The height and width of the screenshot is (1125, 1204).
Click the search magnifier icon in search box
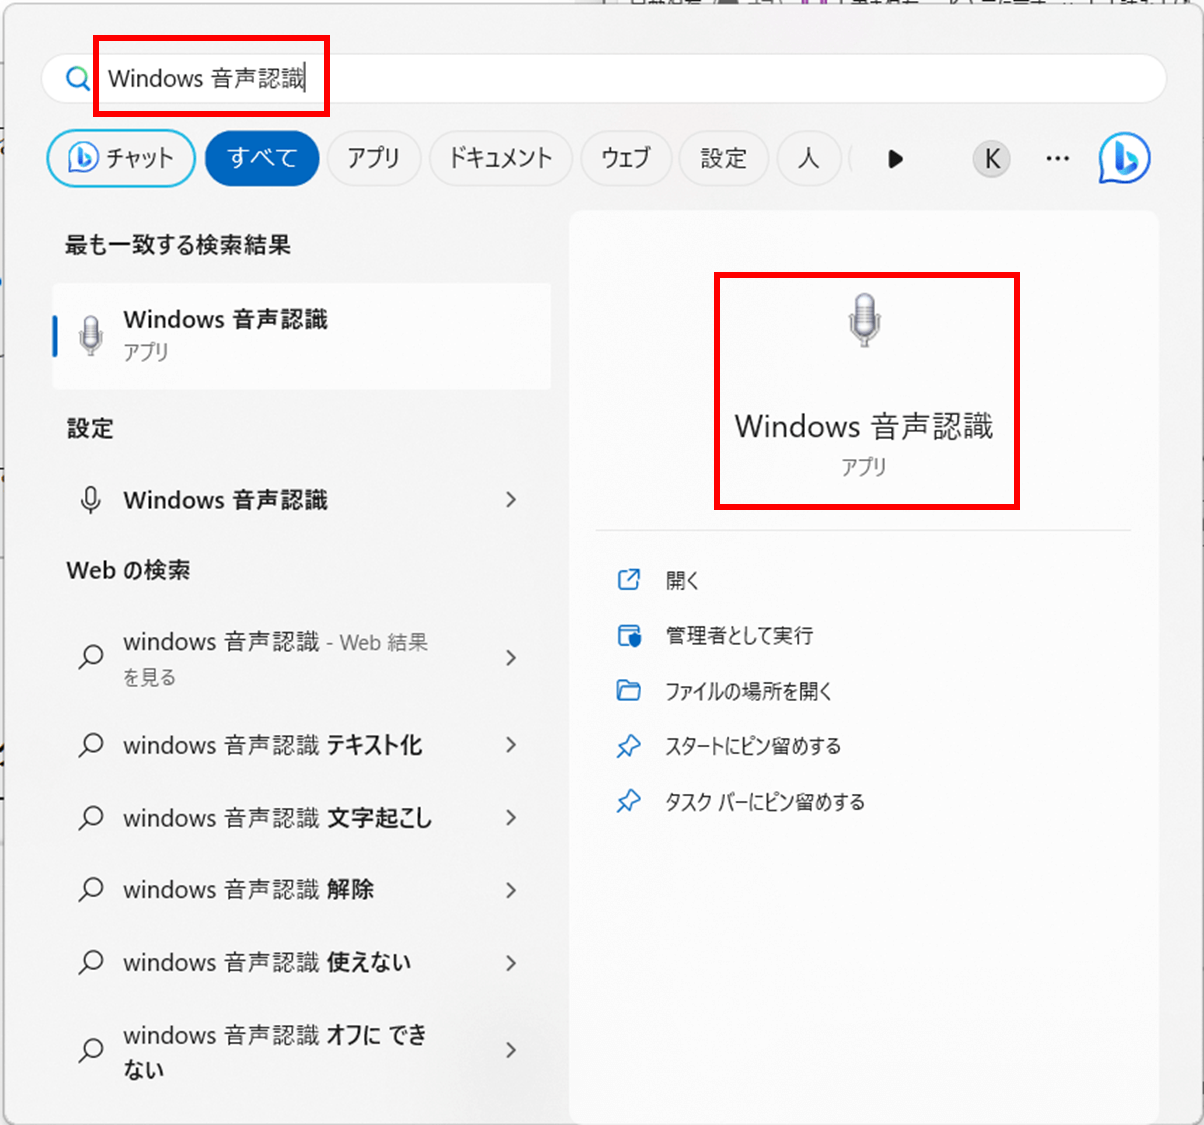tap(77, 78)
